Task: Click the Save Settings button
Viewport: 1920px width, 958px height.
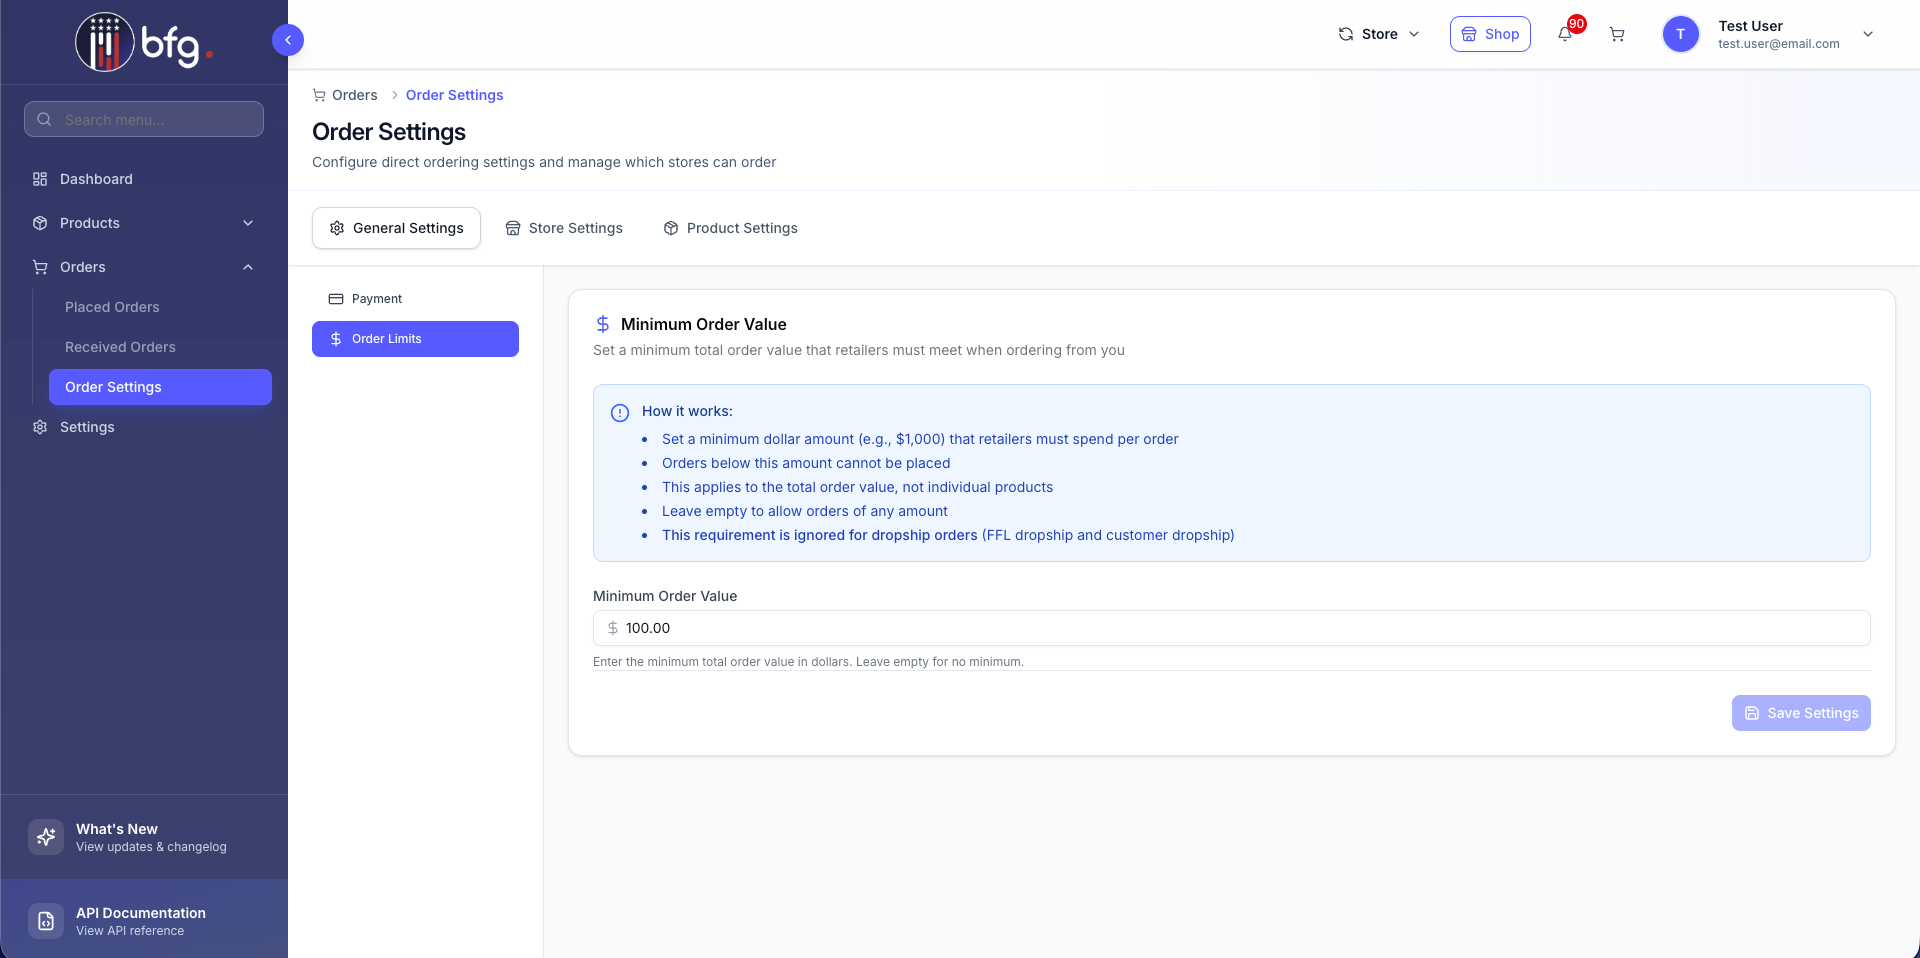Action: pos(1800,713)
